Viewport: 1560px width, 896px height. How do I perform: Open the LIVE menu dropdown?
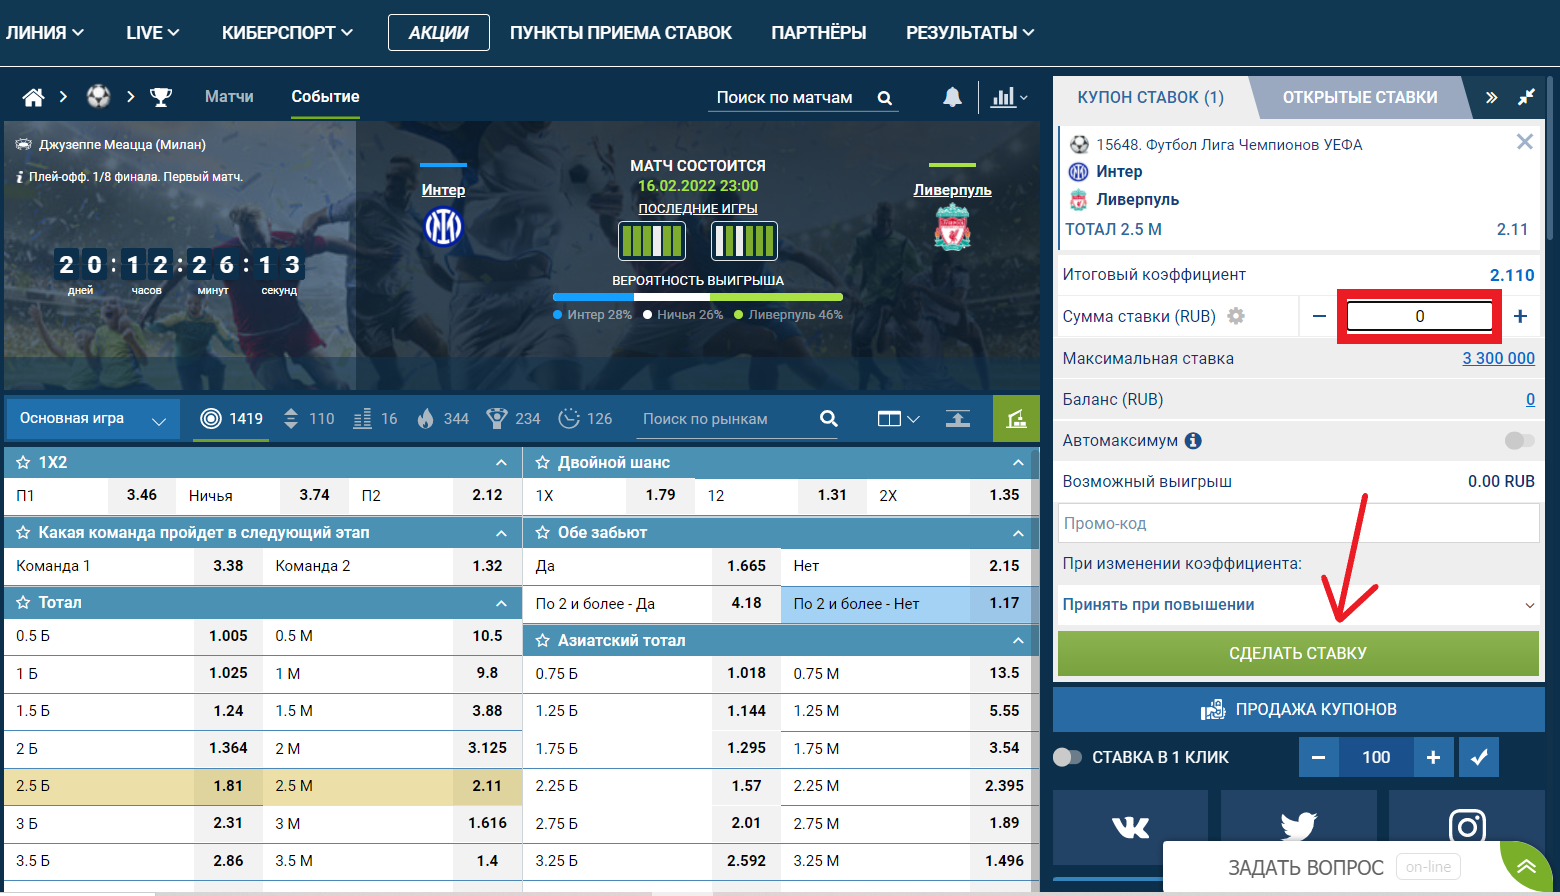click(152, 33)
